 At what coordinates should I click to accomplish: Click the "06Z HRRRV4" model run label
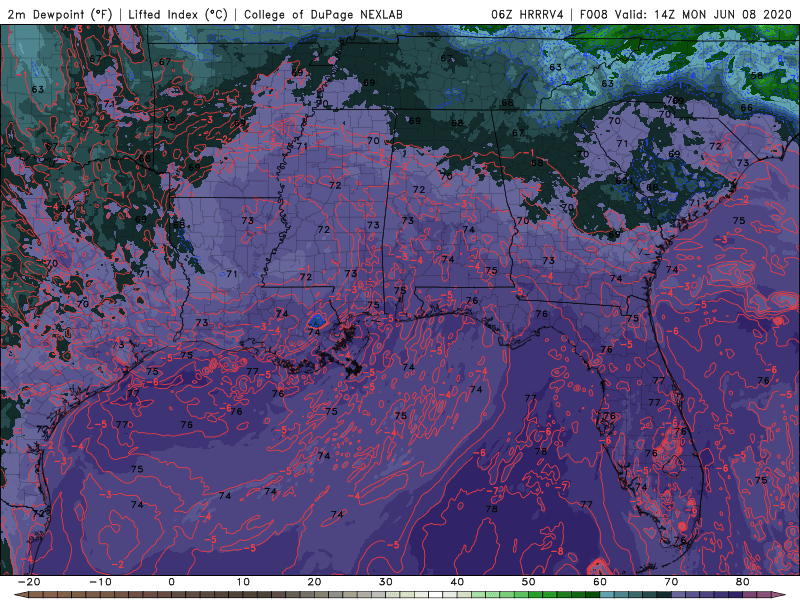(527, 14)
